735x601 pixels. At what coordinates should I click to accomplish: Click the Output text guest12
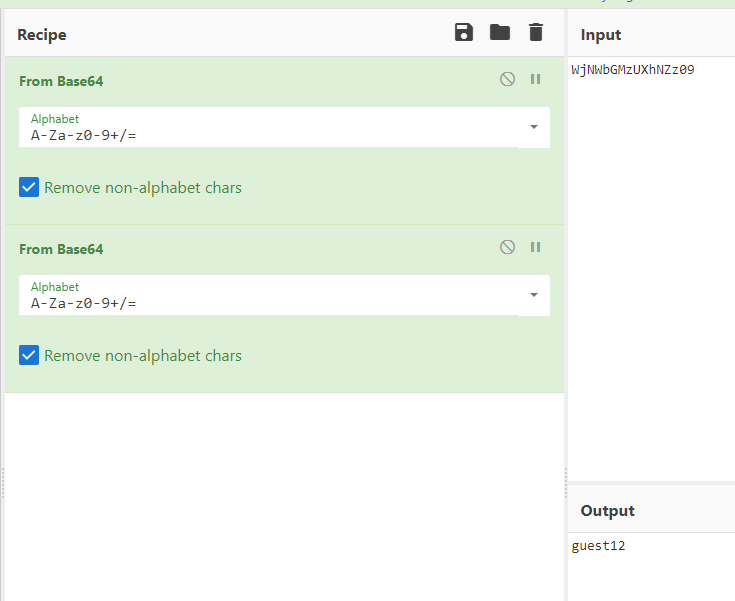(x=598, y=546)
